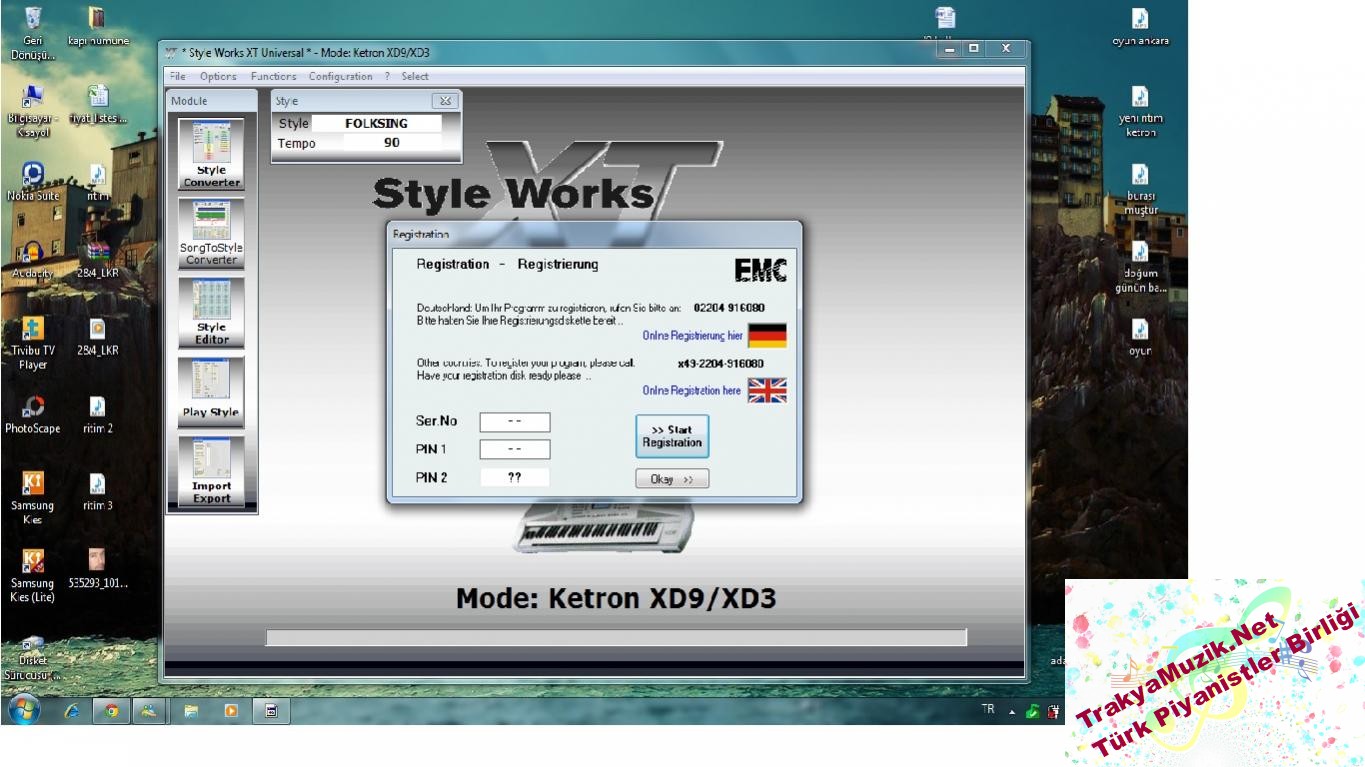Open the Style Converter module
Viewport: 1365px width, 767px height.
tap(211, 153)
